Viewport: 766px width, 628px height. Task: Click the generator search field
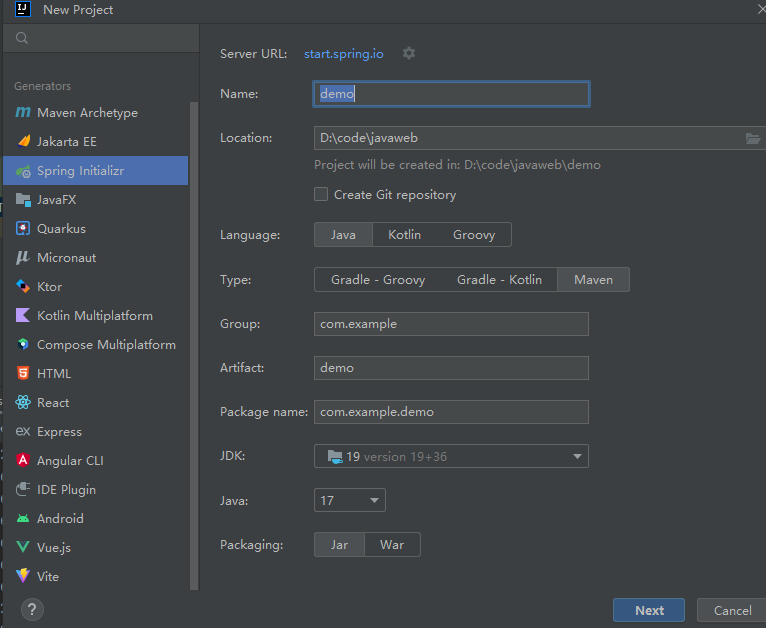[x=101, y=38]
